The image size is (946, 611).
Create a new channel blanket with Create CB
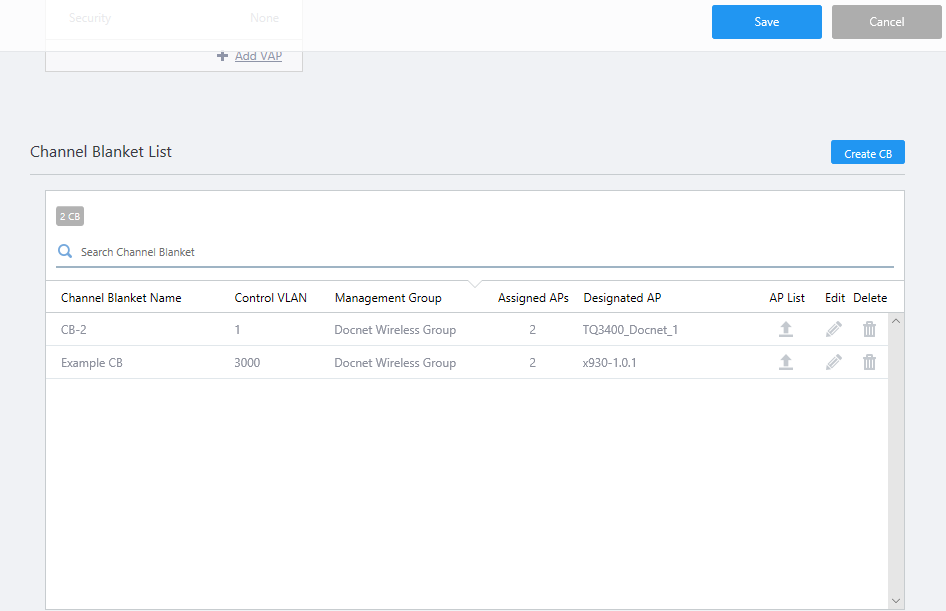[x=868, y=153]
